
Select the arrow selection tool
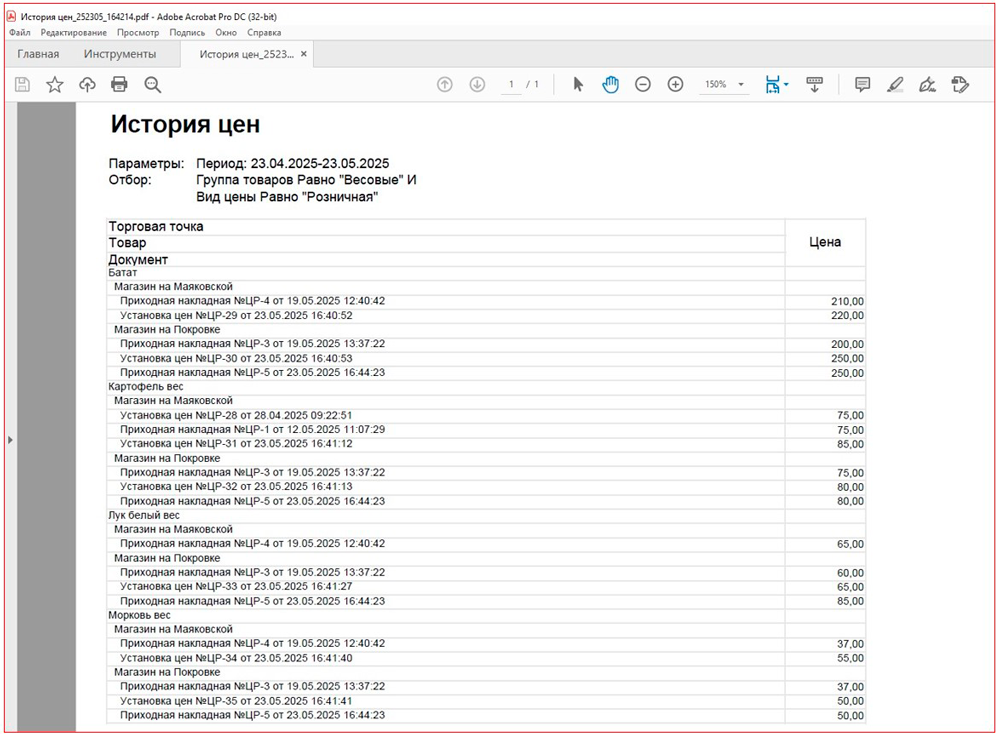tap(578, 85)
